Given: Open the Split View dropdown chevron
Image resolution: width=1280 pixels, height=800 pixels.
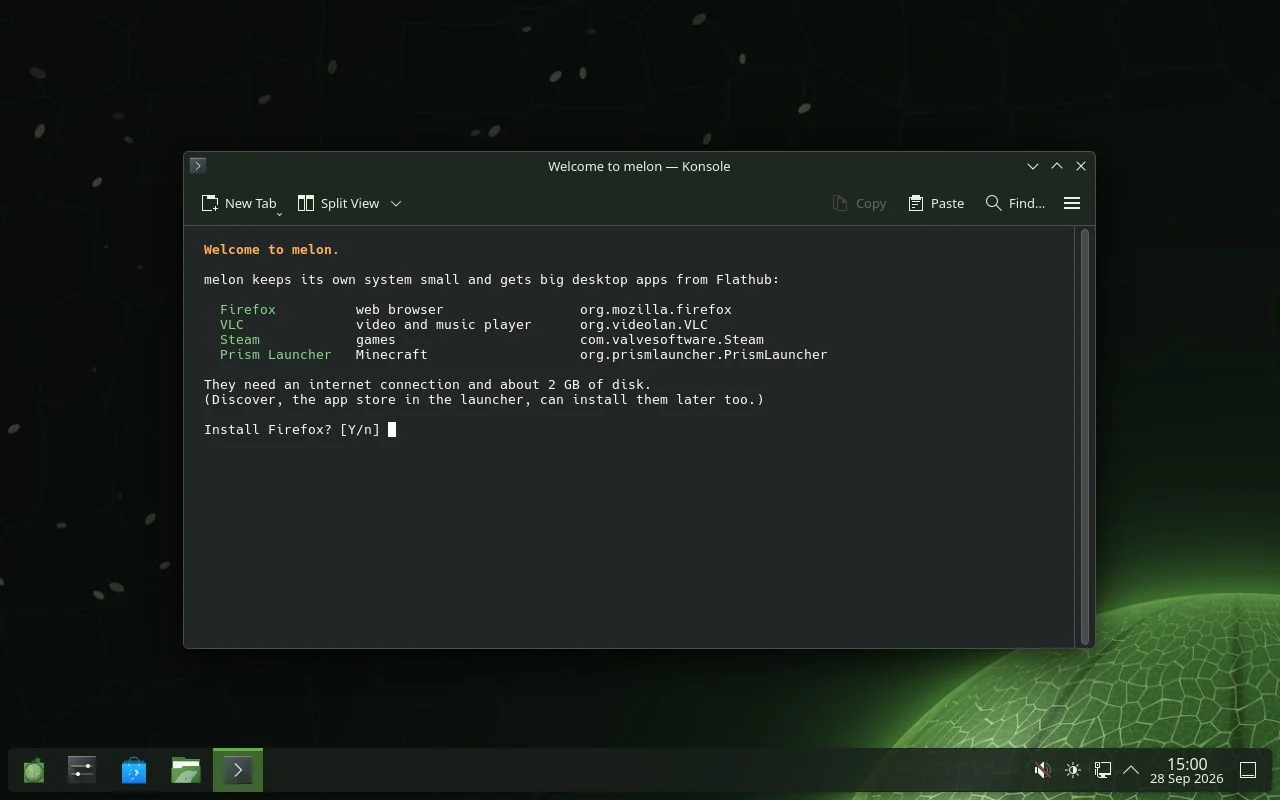Looking at the screenshot, I should (x=396, y=203).
